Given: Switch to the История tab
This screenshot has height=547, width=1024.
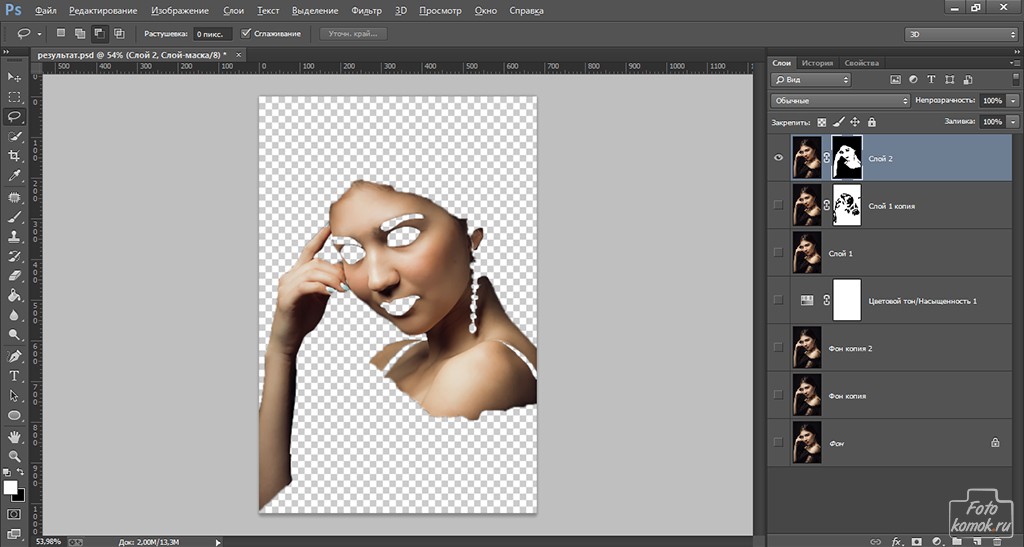Looking at the screenshot, I should click(x=819, y=62).
